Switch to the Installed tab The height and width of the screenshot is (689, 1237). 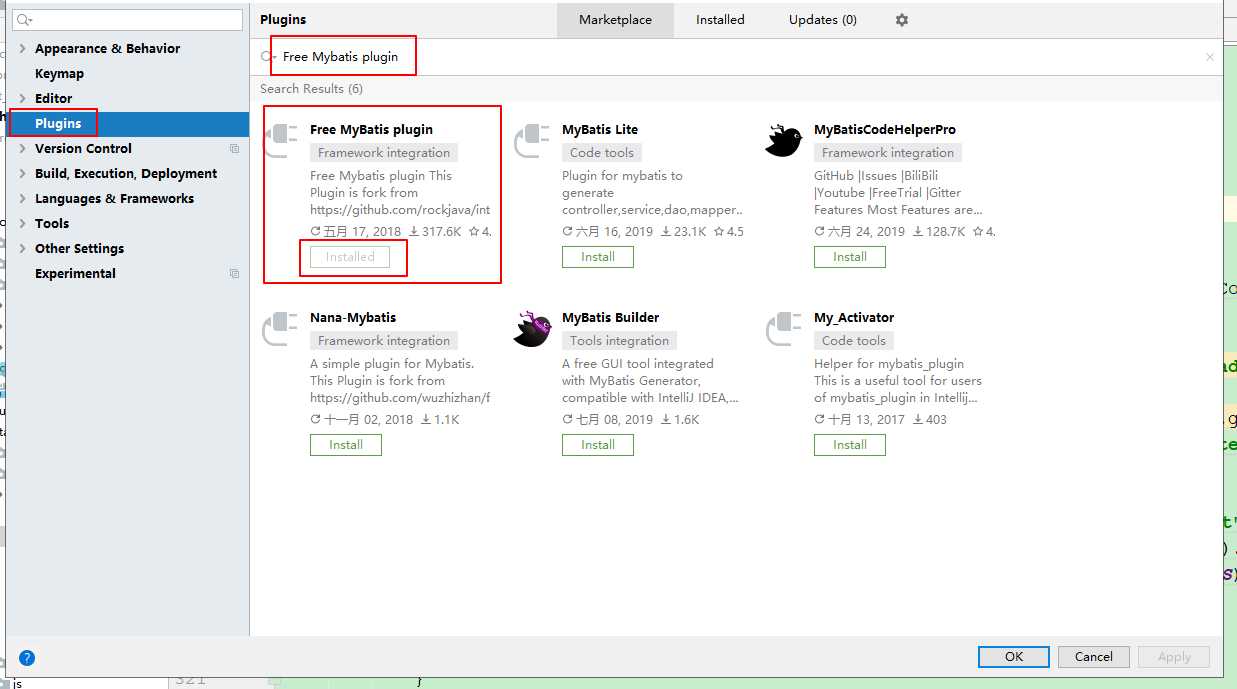tap(720, 20)
